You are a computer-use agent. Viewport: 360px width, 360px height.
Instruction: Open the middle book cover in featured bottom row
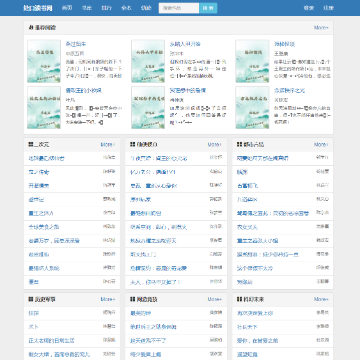click(148, 108)
